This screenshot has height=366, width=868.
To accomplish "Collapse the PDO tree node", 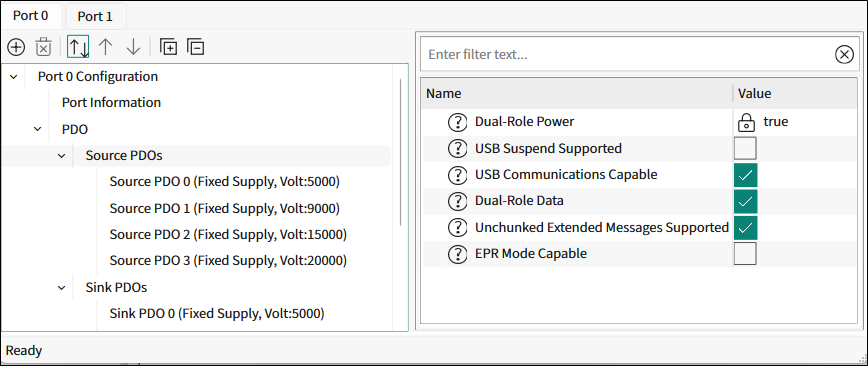I will [38, 129].
